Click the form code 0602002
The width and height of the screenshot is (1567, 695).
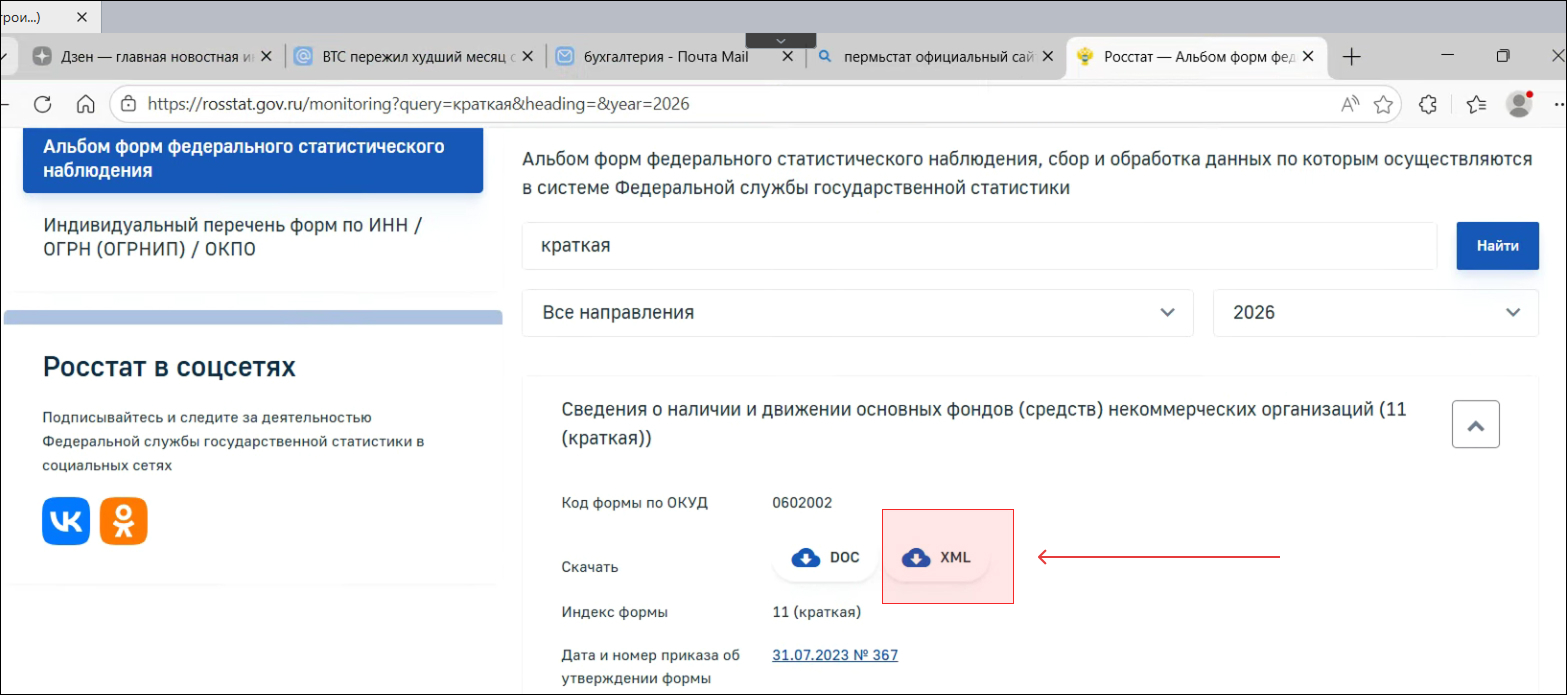click(802, 503)
